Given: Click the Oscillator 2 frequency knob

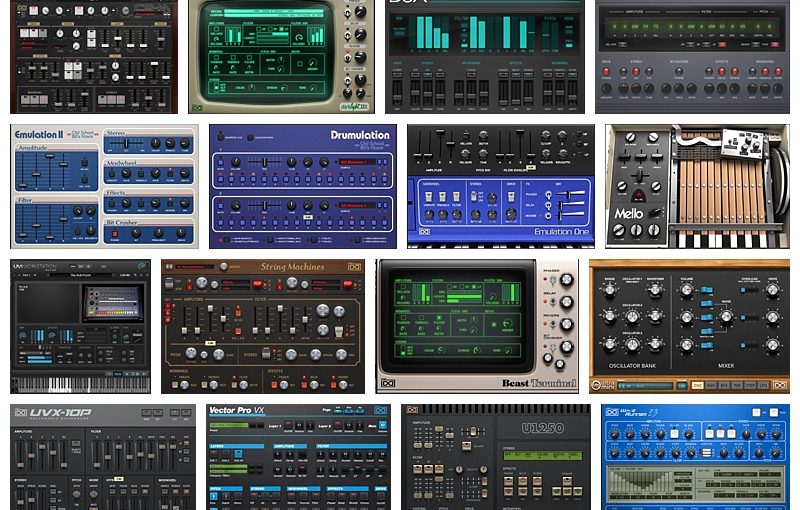Looking at the screenshot, I should click(633, 317).
